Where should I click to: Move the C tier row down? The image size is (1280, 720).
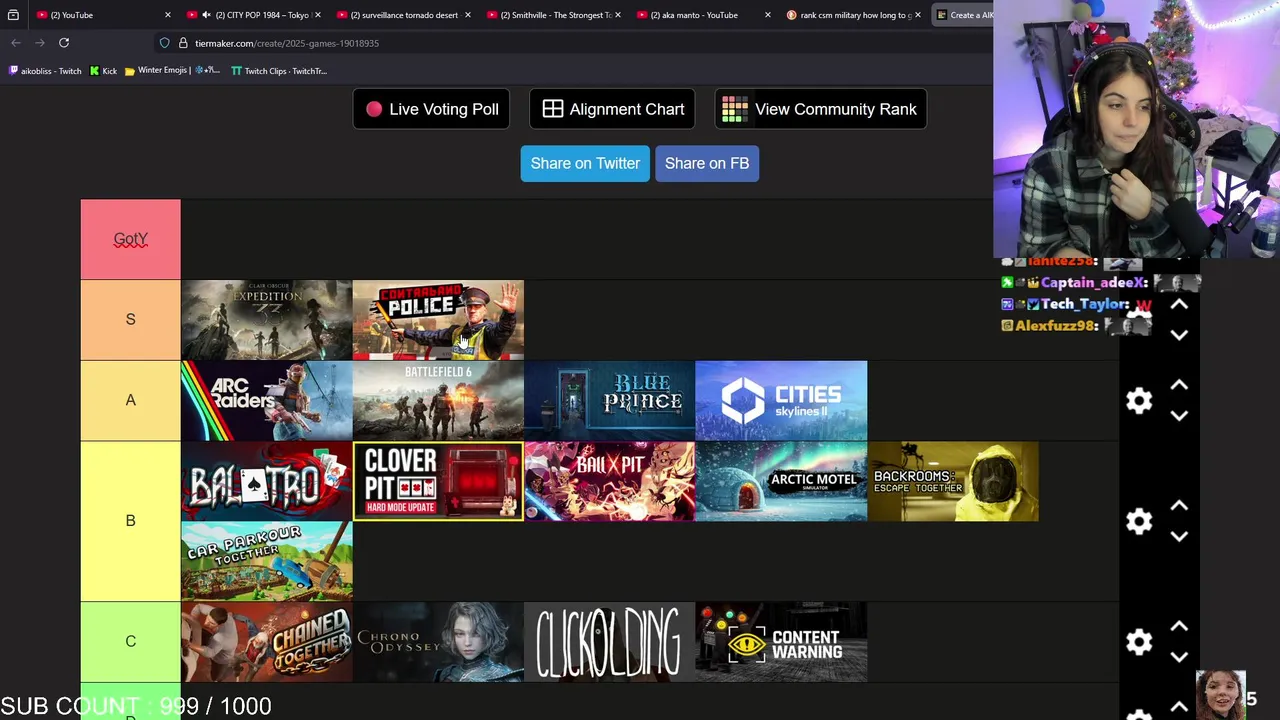1179,658
